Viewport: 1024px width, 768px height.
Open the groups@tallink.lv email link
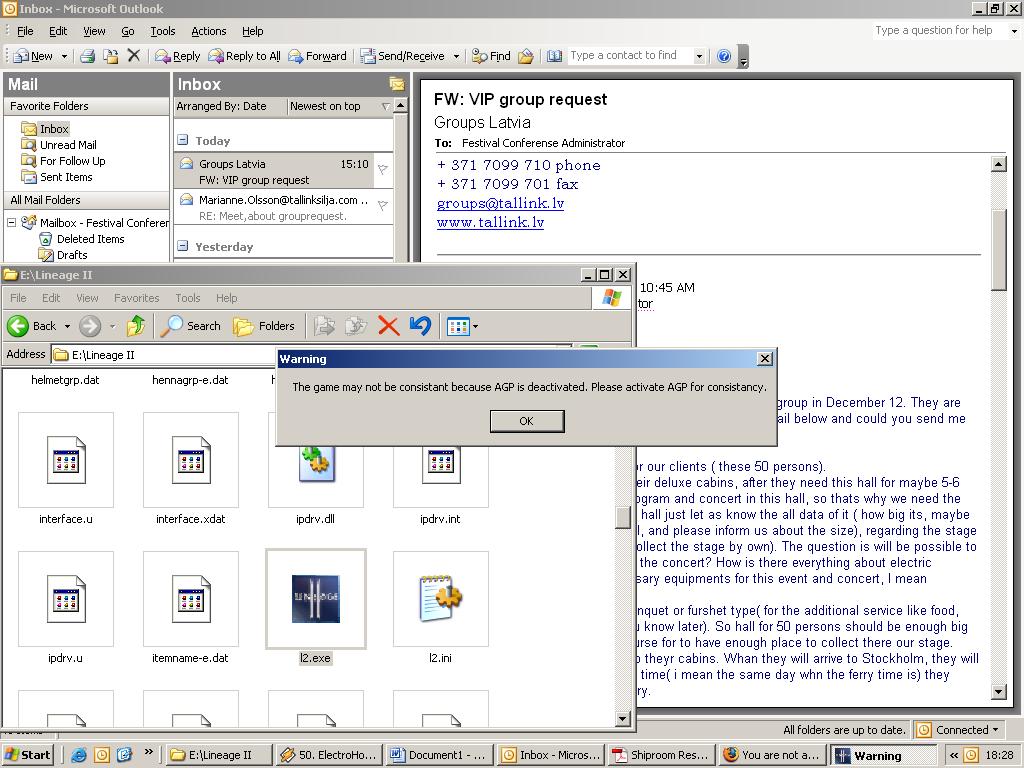tap(500, 203)
